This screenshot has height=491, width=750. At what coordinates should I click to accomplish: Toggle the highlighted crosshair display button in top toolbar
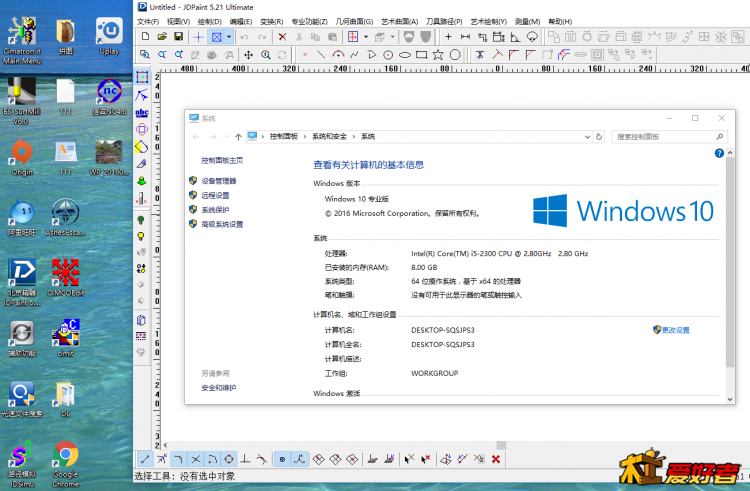199,37
